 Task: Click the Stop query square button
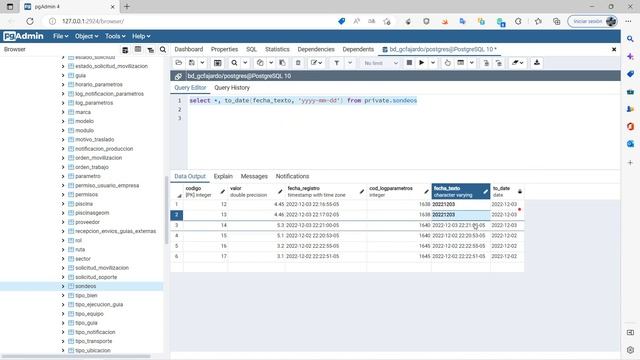coord(409,63)
